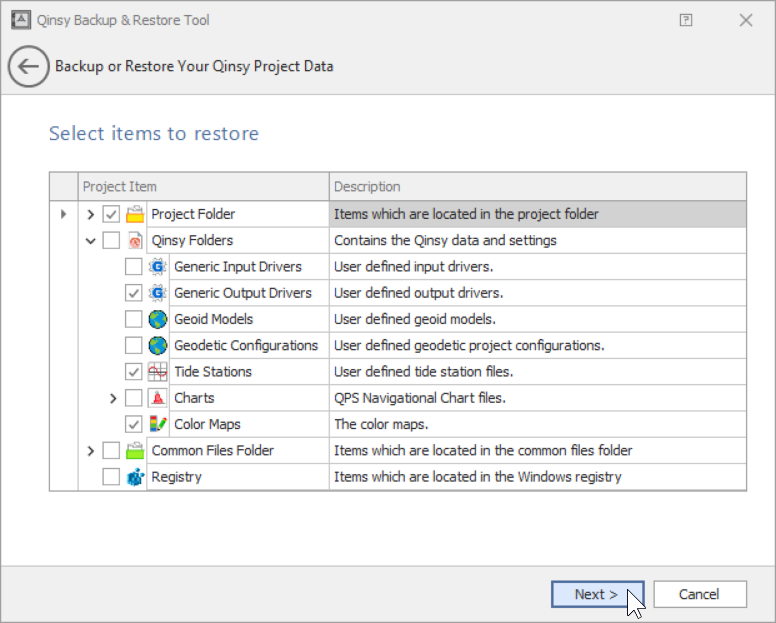Click the Project Folder yellow folder icon
The image size is (776, 623).
[x=135, y=214]
